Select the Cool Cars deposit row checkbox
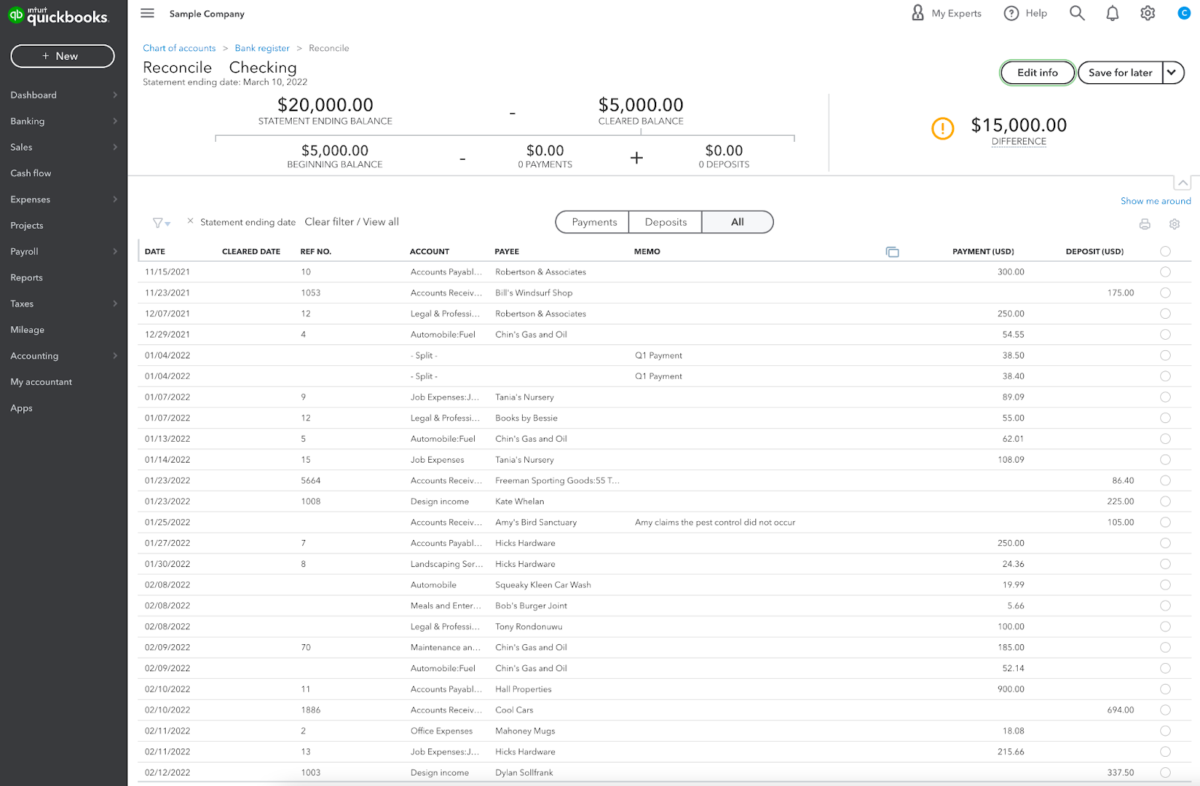This screenshot has height=786, width=1200. pyautogui.click(x=1164, y=710)
